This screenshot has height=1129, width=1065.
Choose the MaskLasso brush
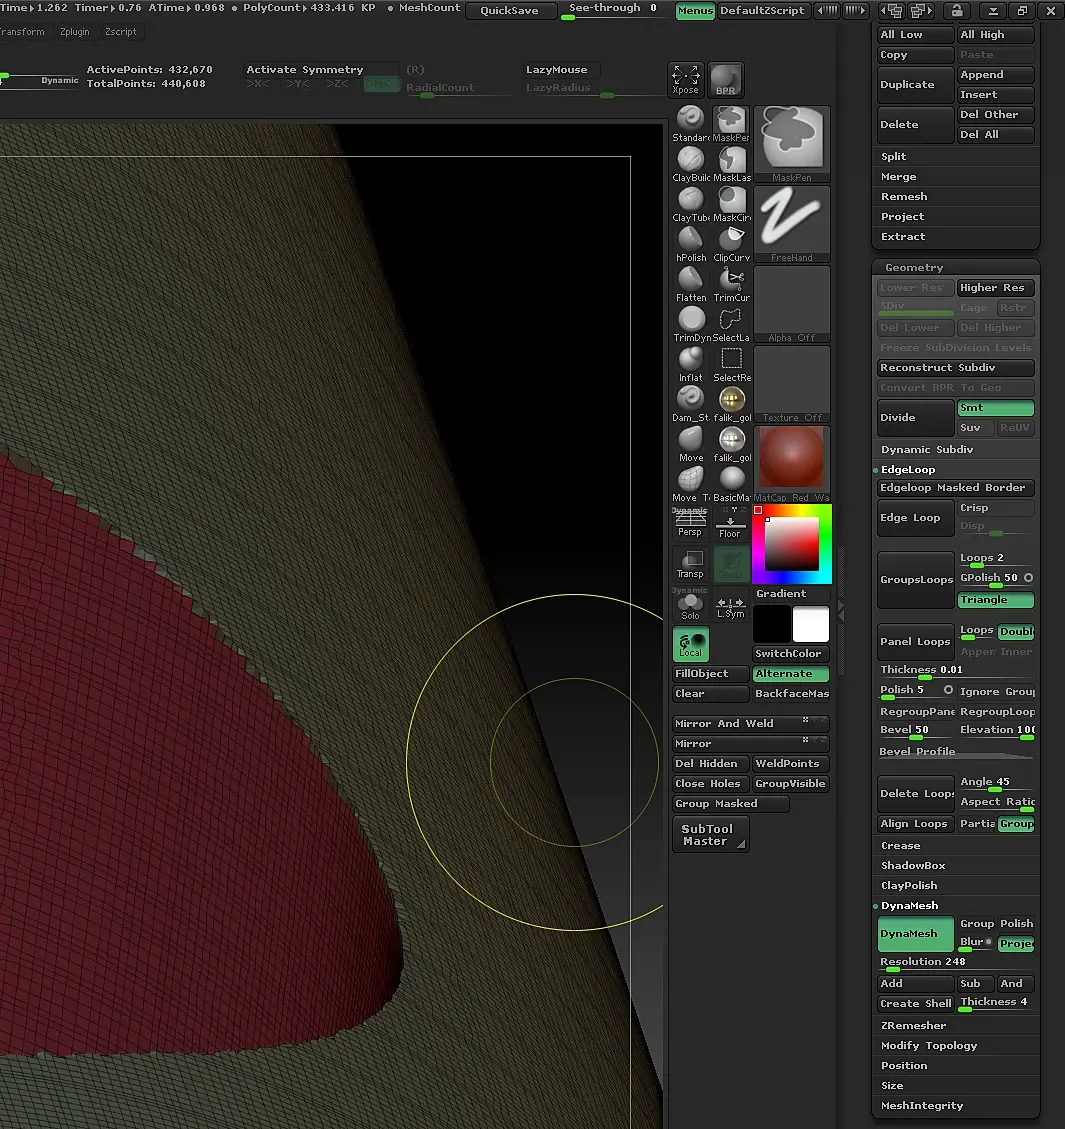pyautogui.click(x=732, y=160)
